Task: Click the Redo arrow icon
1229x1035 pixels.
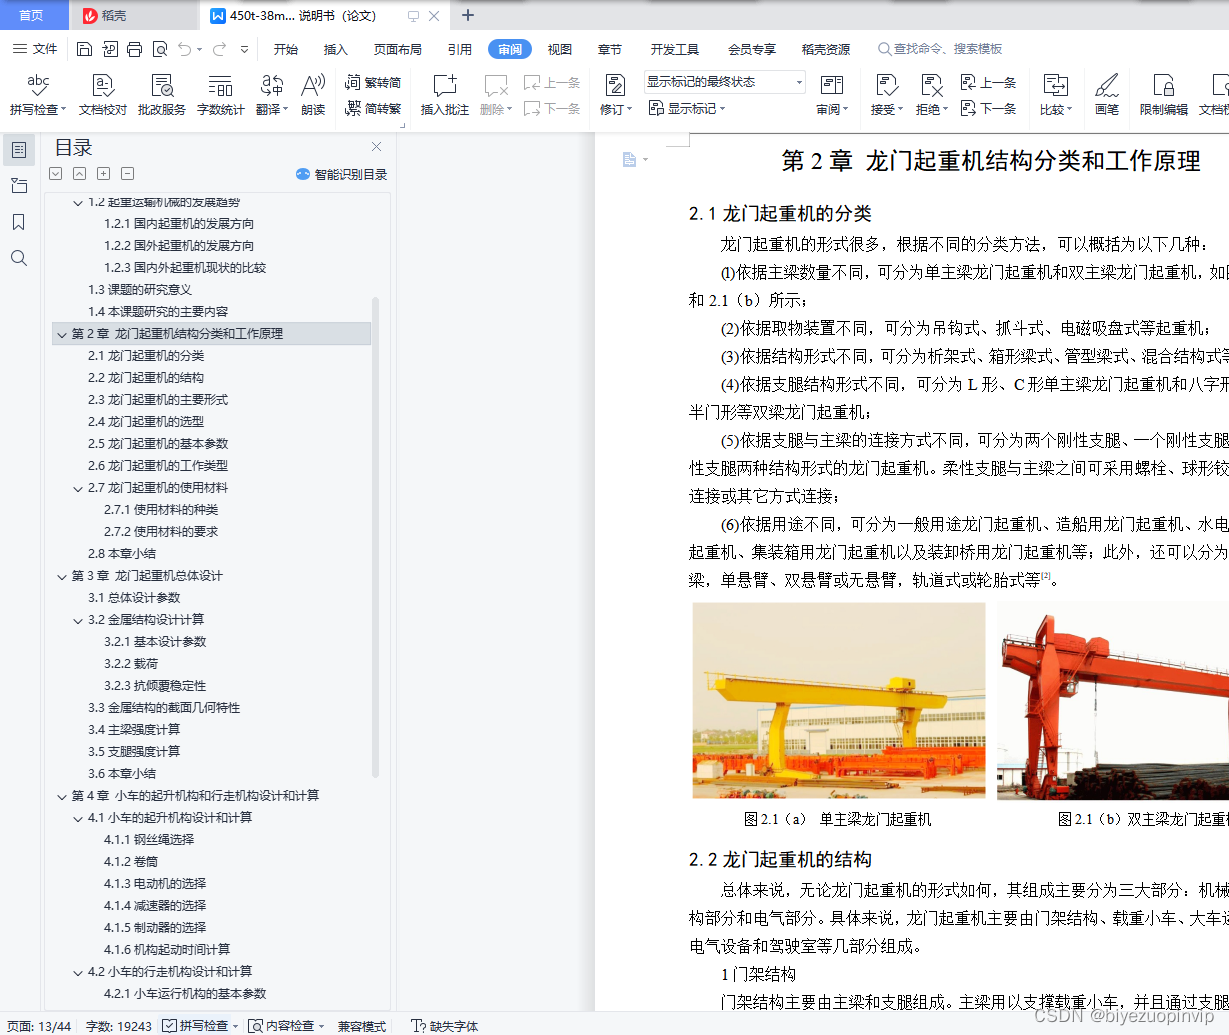Action: pos(219,49)
